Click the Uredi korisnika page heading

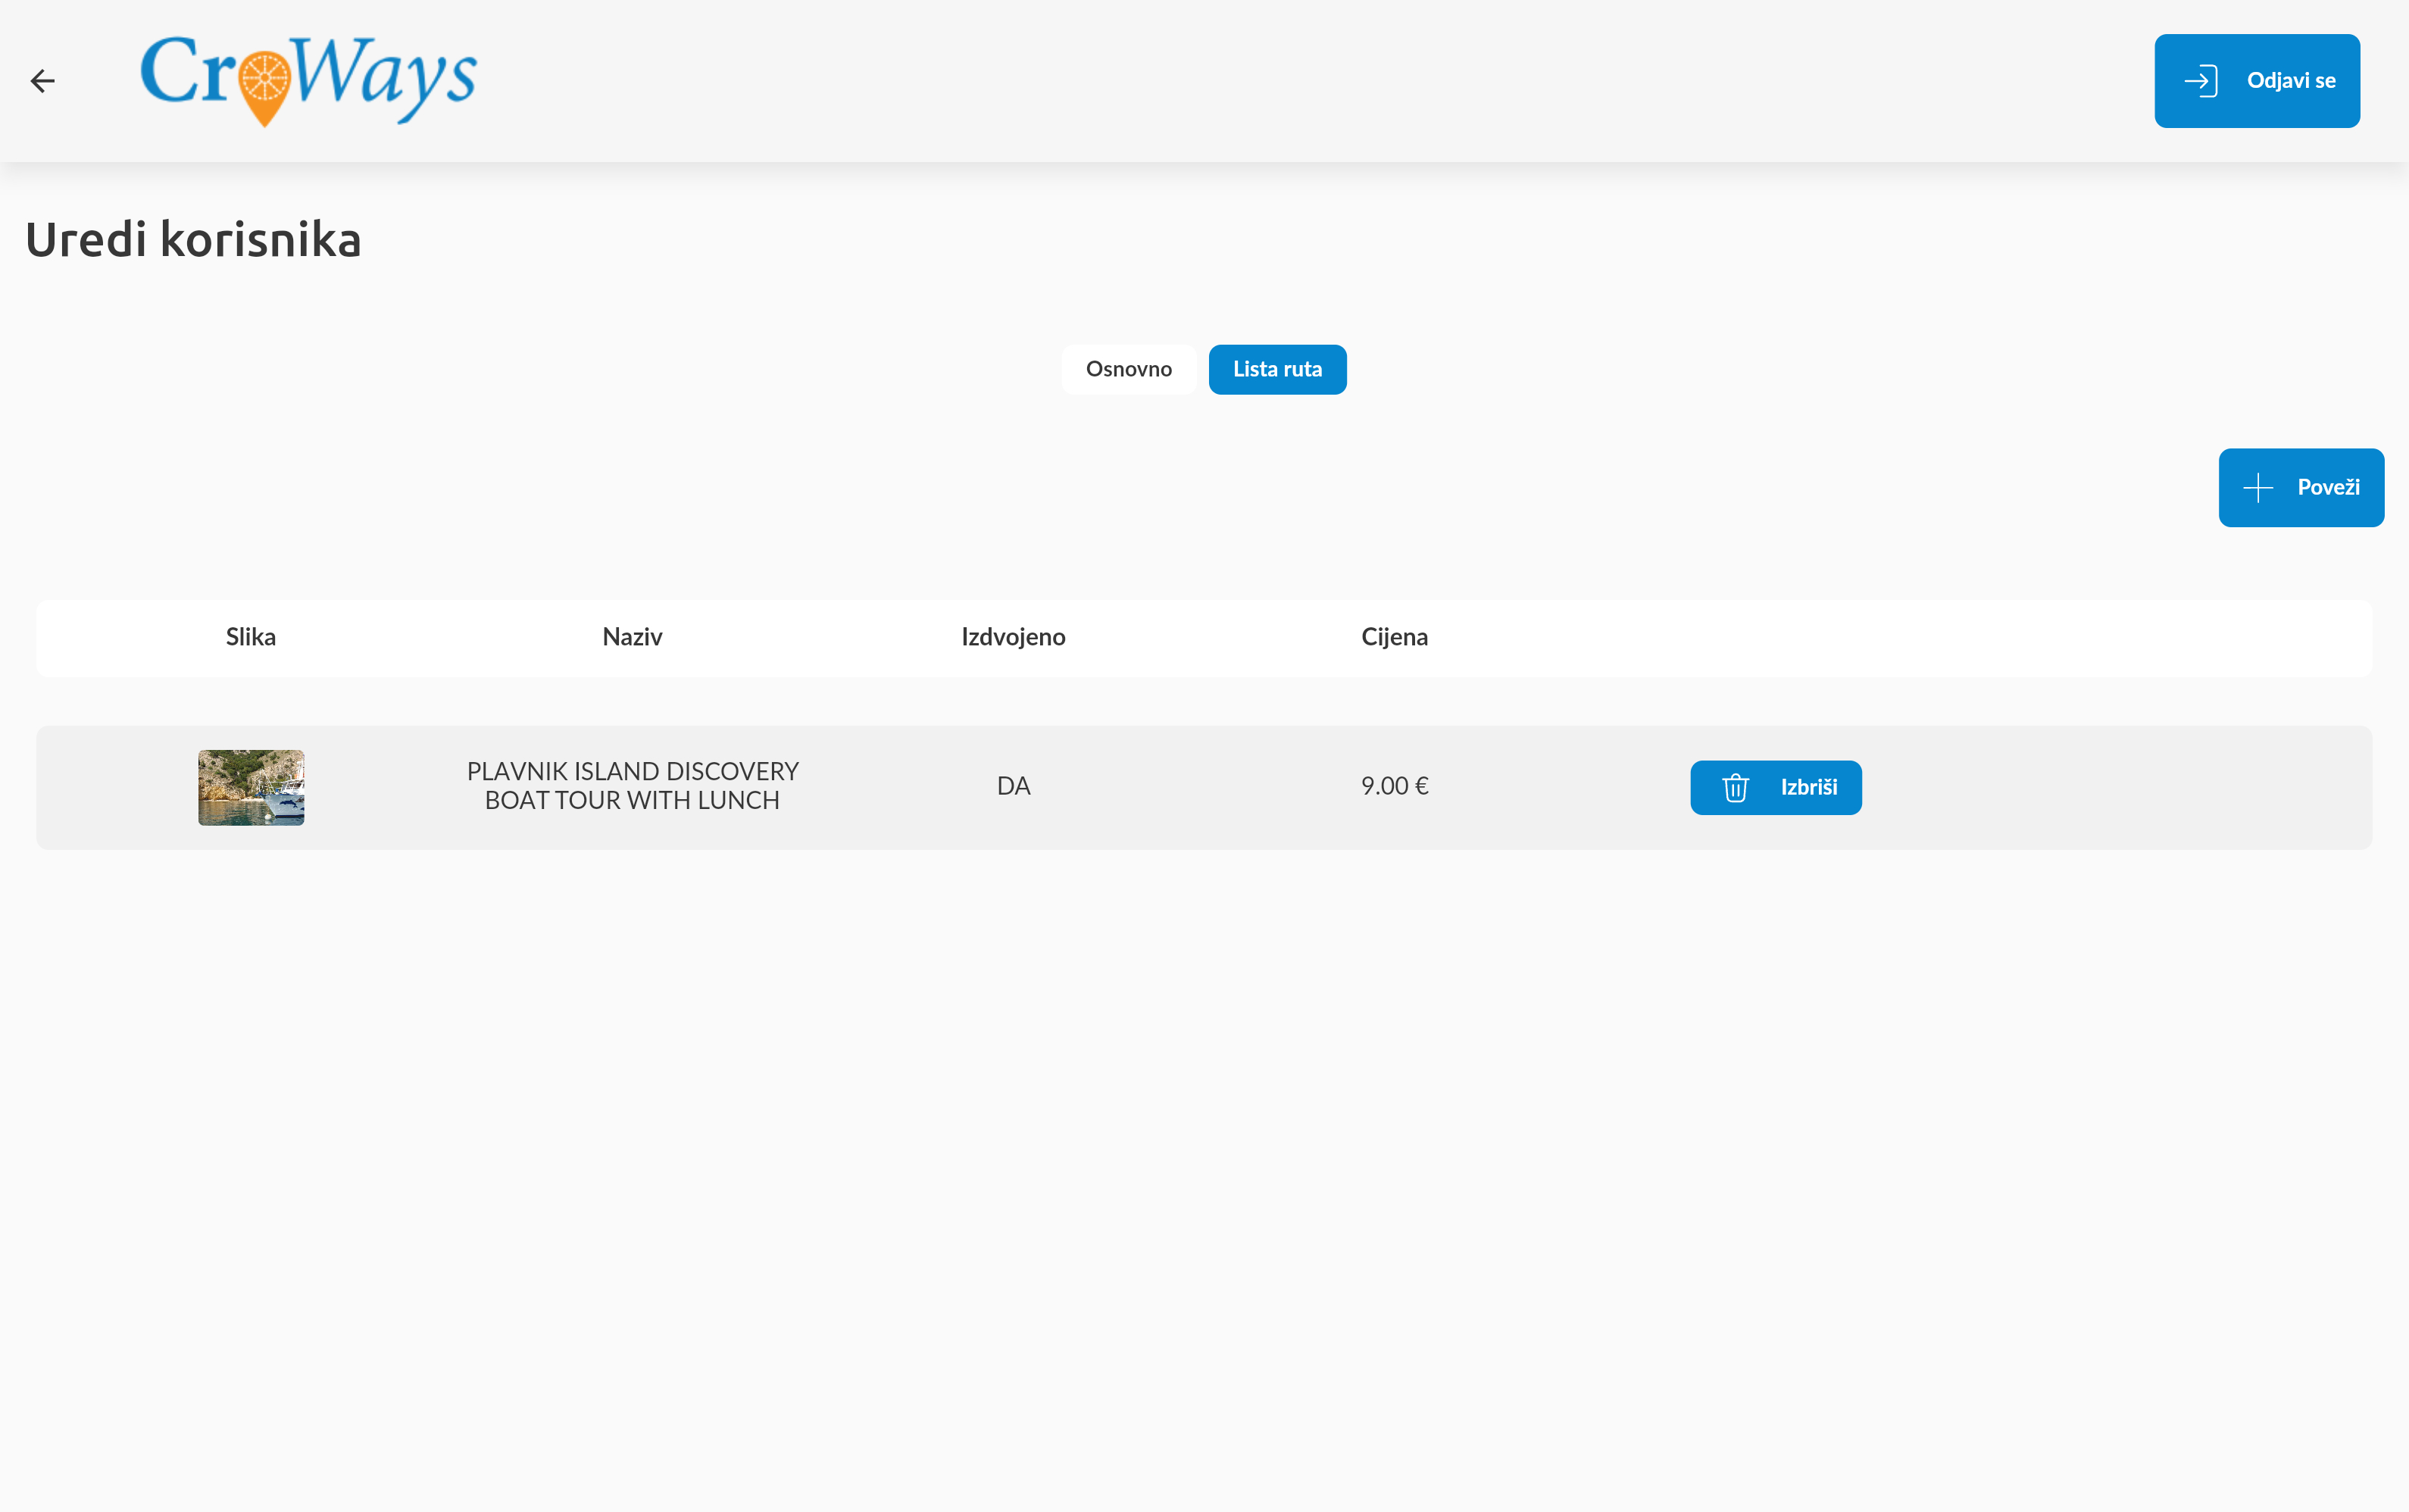coord(193,240)
